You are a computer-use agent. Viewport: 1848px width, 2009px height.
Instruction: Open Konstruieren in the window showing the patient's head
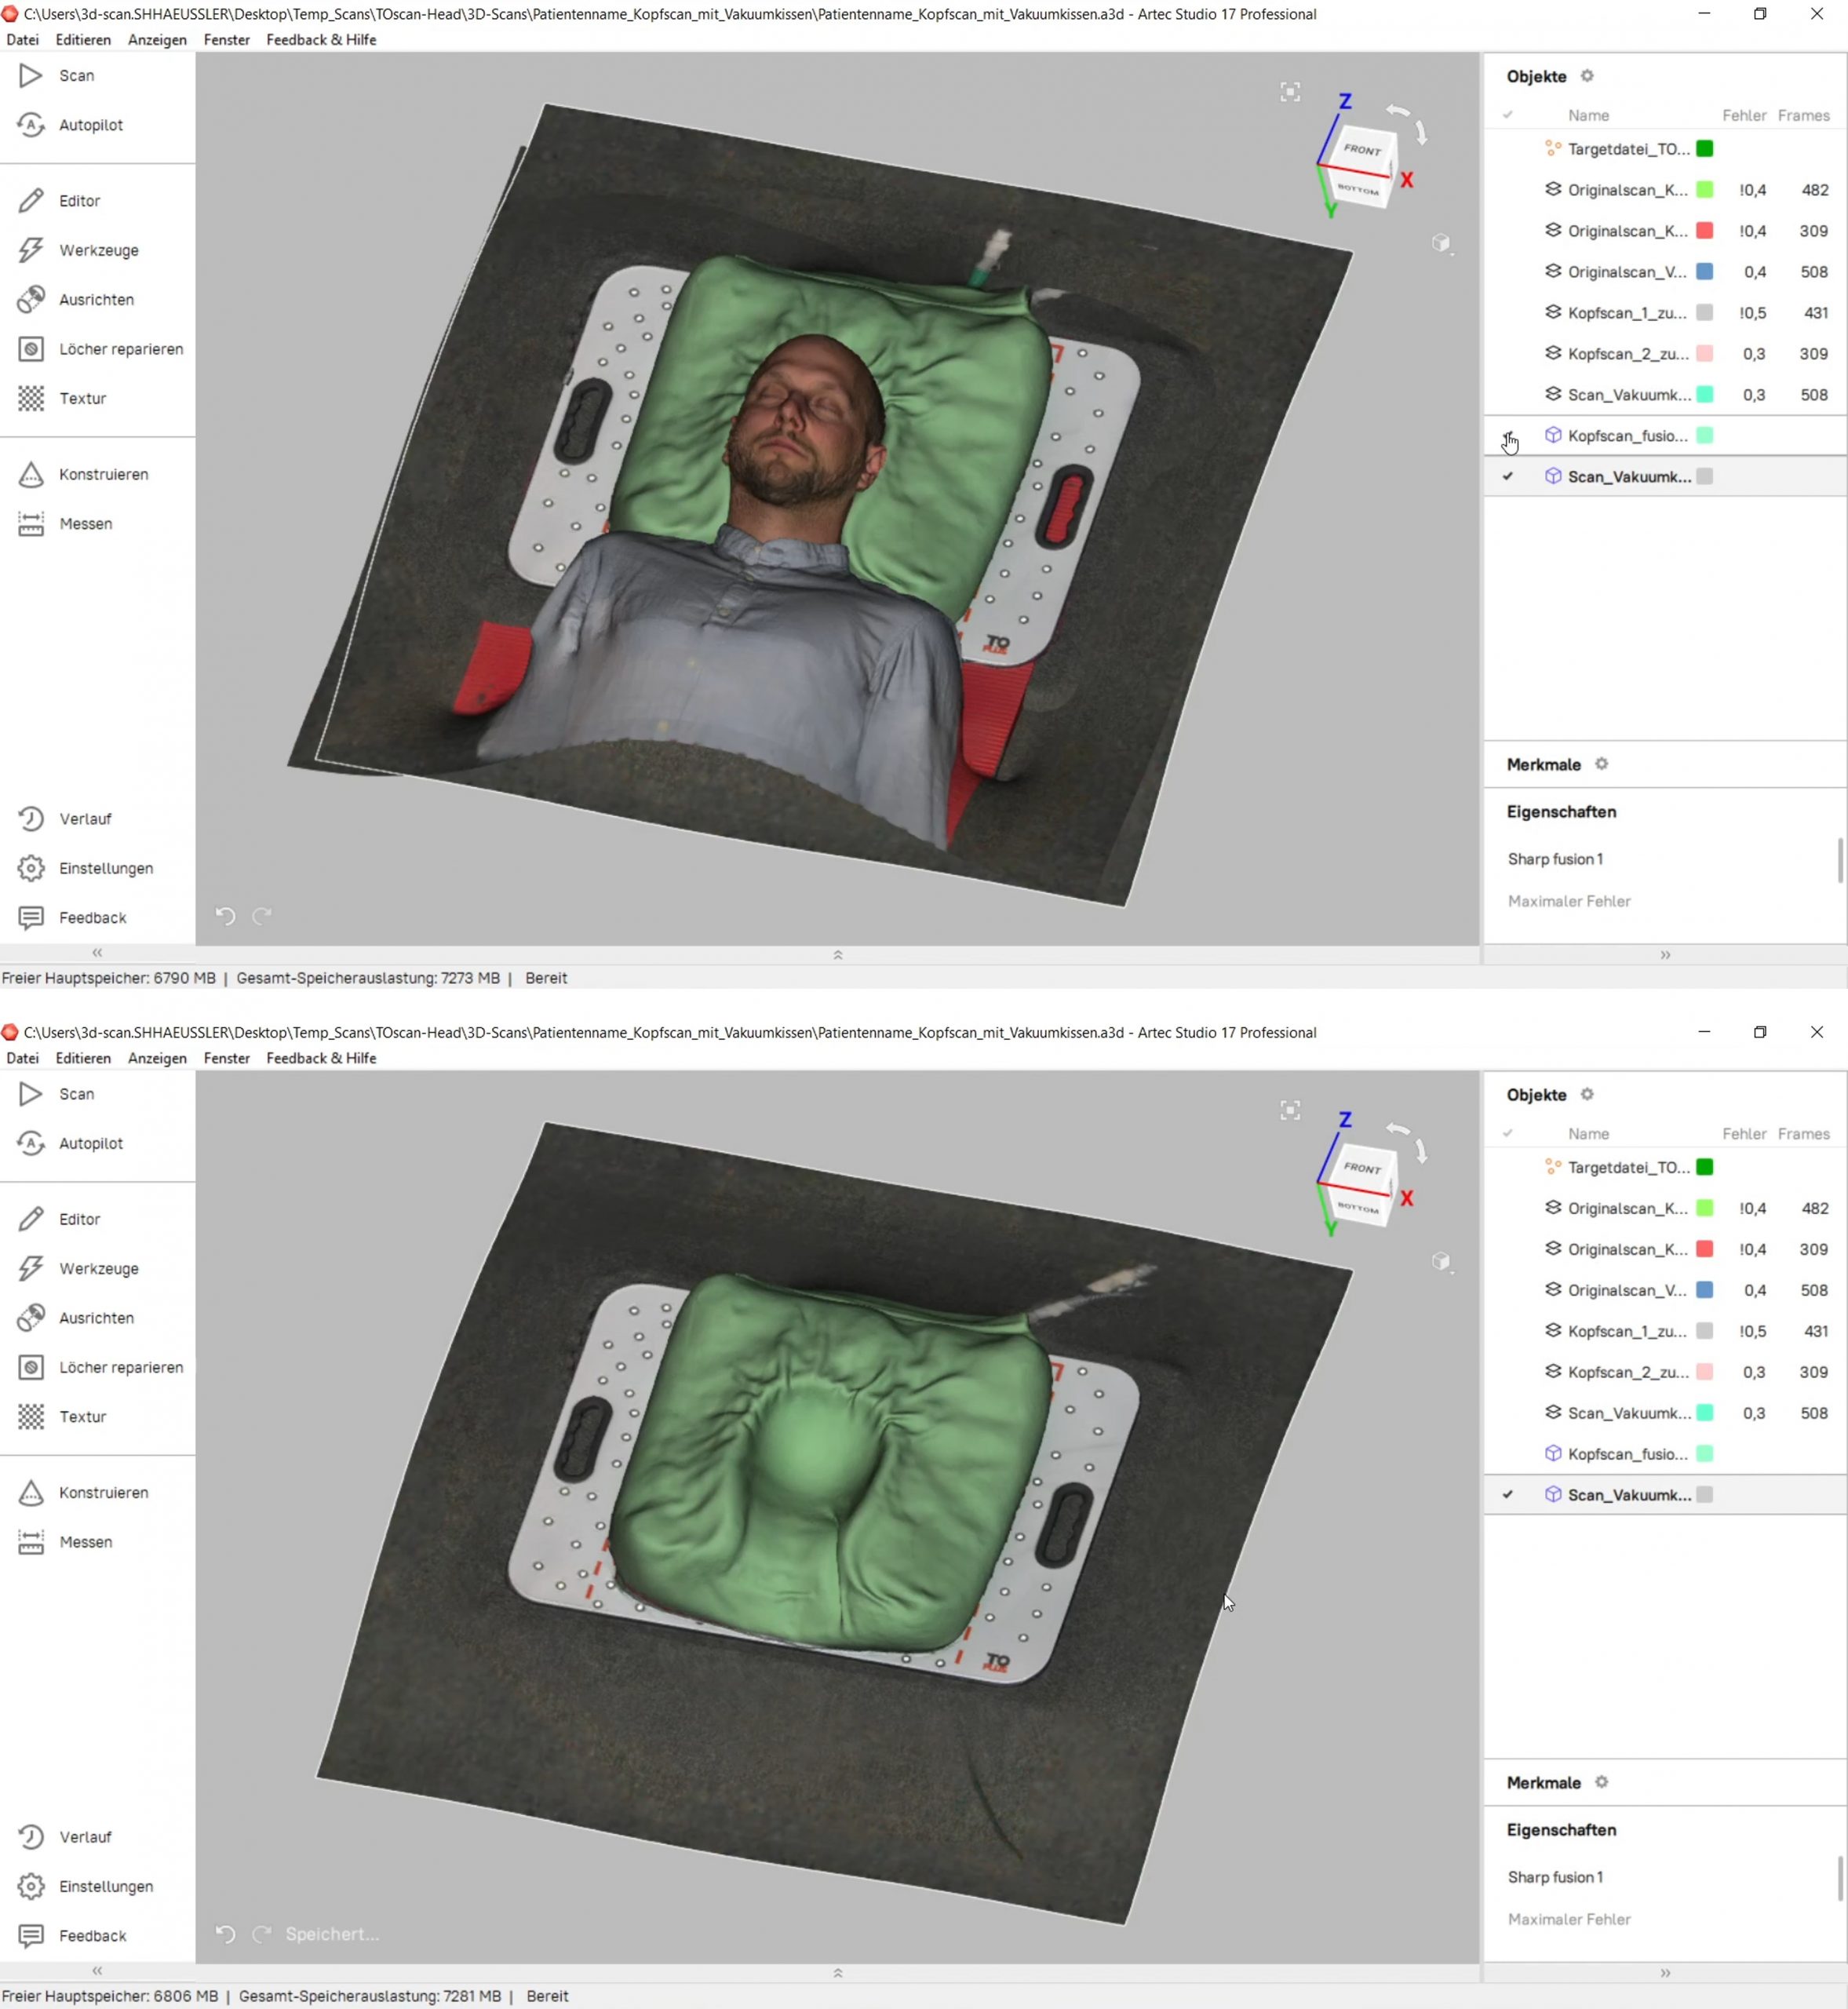point(83,474)
